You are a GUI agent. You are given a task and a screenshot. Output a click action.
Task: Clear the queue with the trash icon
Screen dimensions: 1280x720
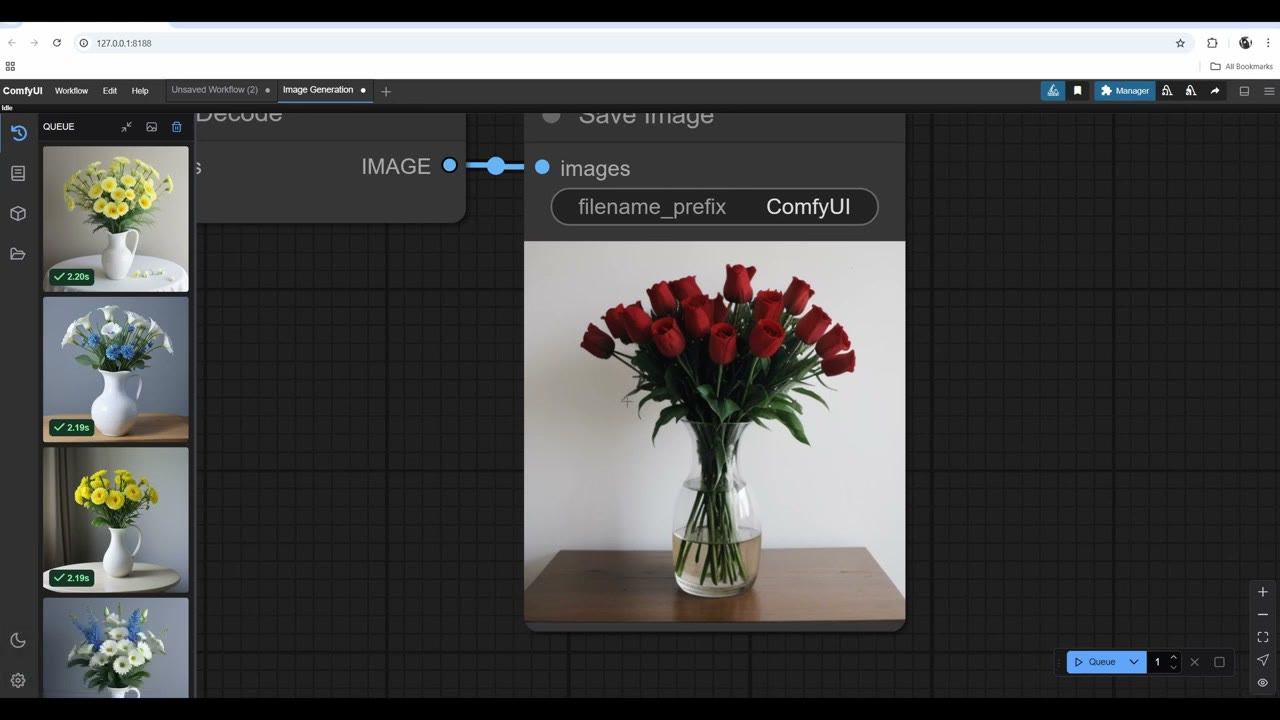177,127
